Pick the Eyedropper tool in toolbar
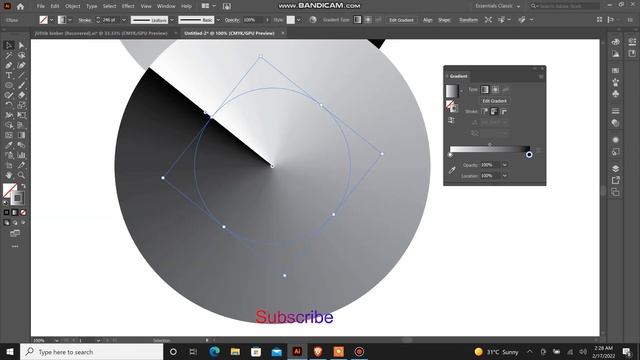Viewport: 640px width, 360px height. tap(9, 145)
